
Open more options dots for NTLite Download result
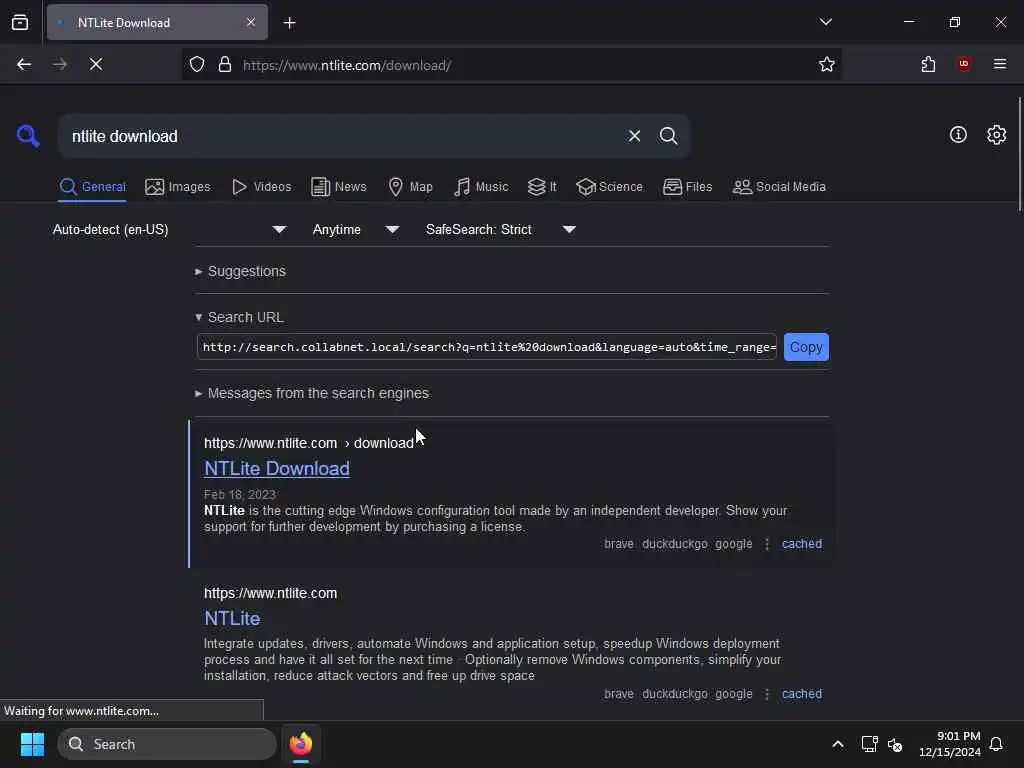(767, 544)
